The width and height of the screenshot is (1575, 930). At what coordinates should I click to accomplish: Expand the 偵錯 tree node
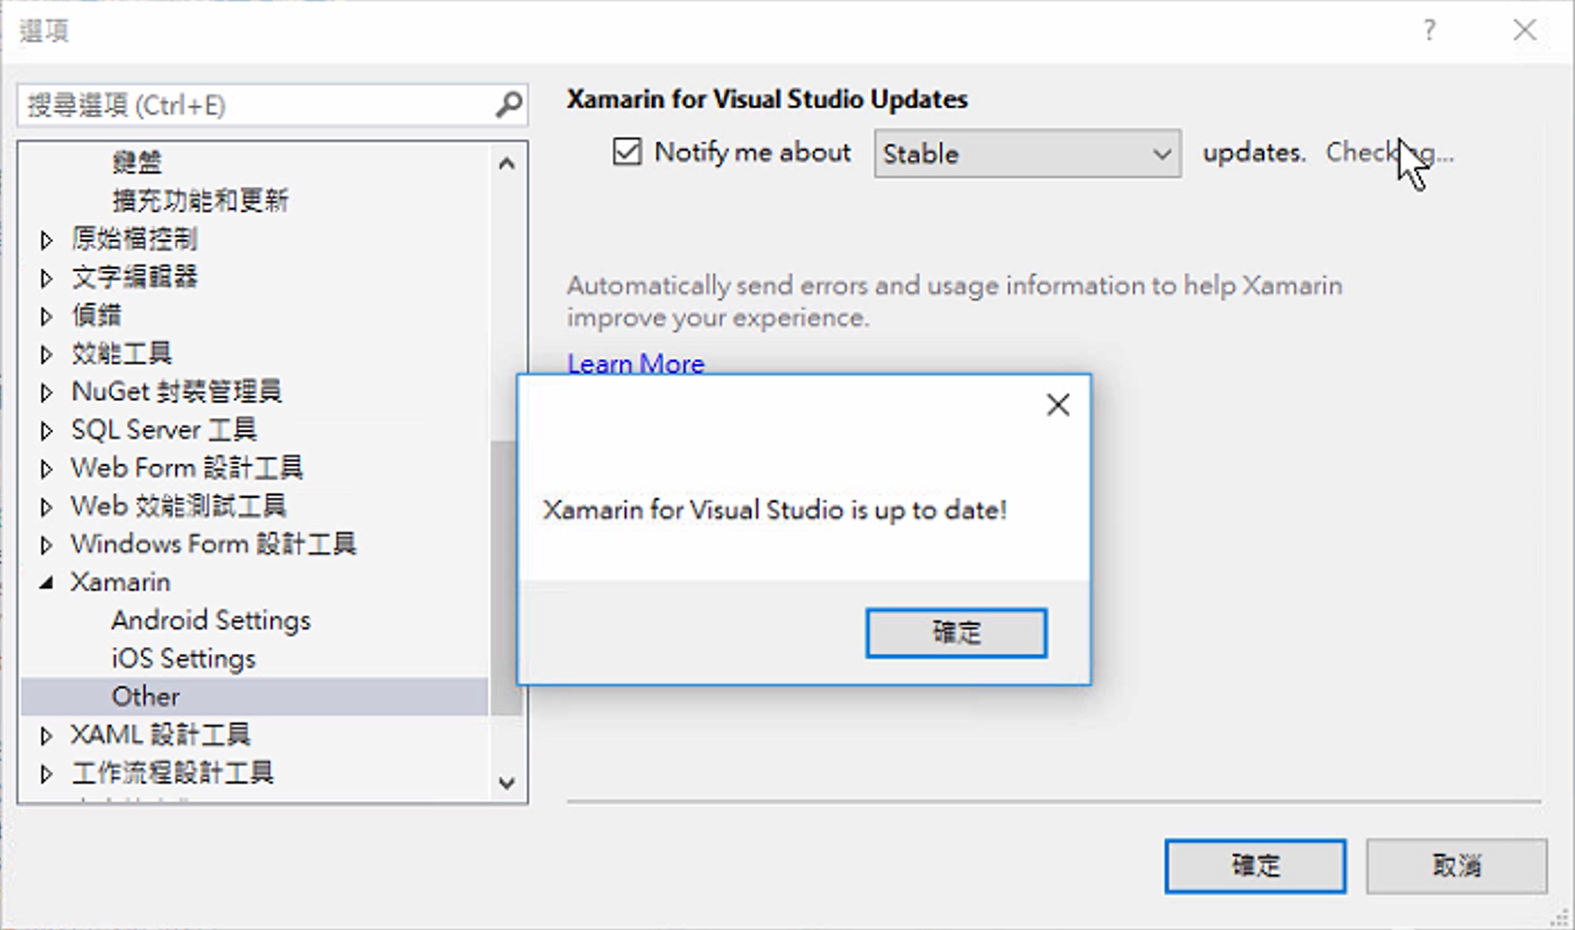[46, 316]
